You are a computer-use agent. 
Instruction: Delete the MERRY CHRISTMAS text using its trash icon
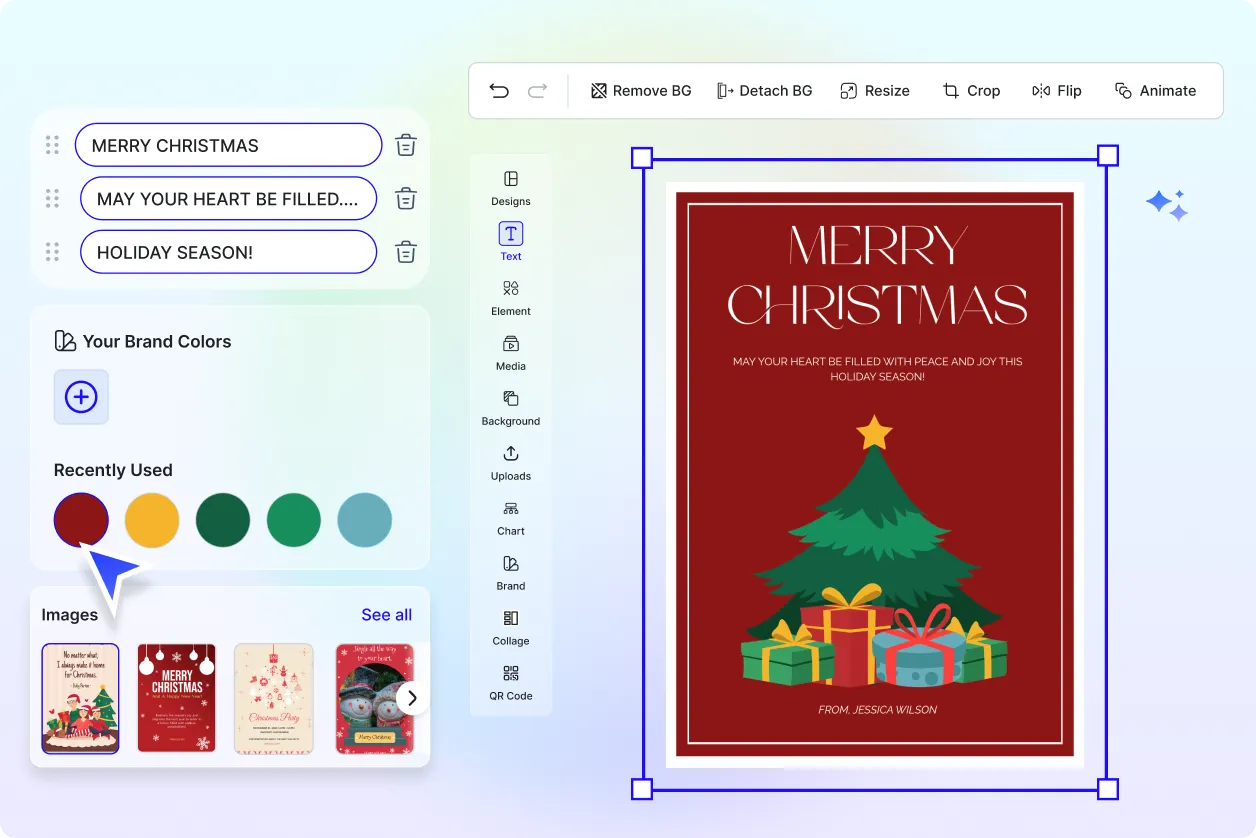click(x=405, y=144)
